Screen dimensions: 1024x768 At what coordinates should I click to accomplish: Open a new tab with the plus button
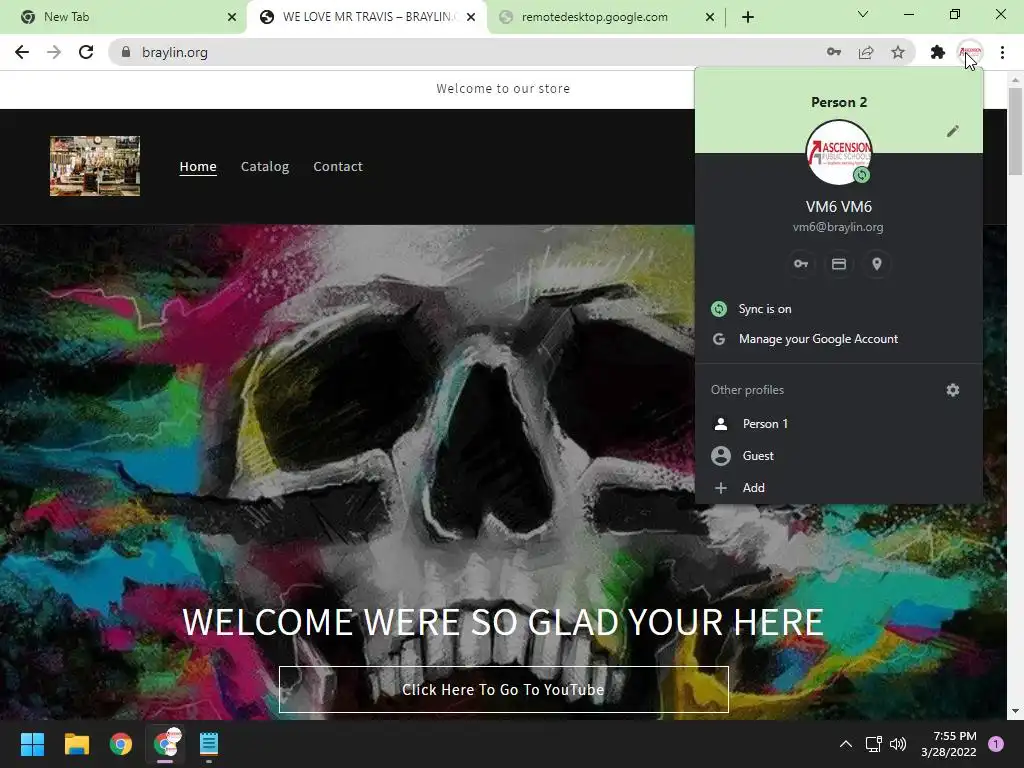748,17
